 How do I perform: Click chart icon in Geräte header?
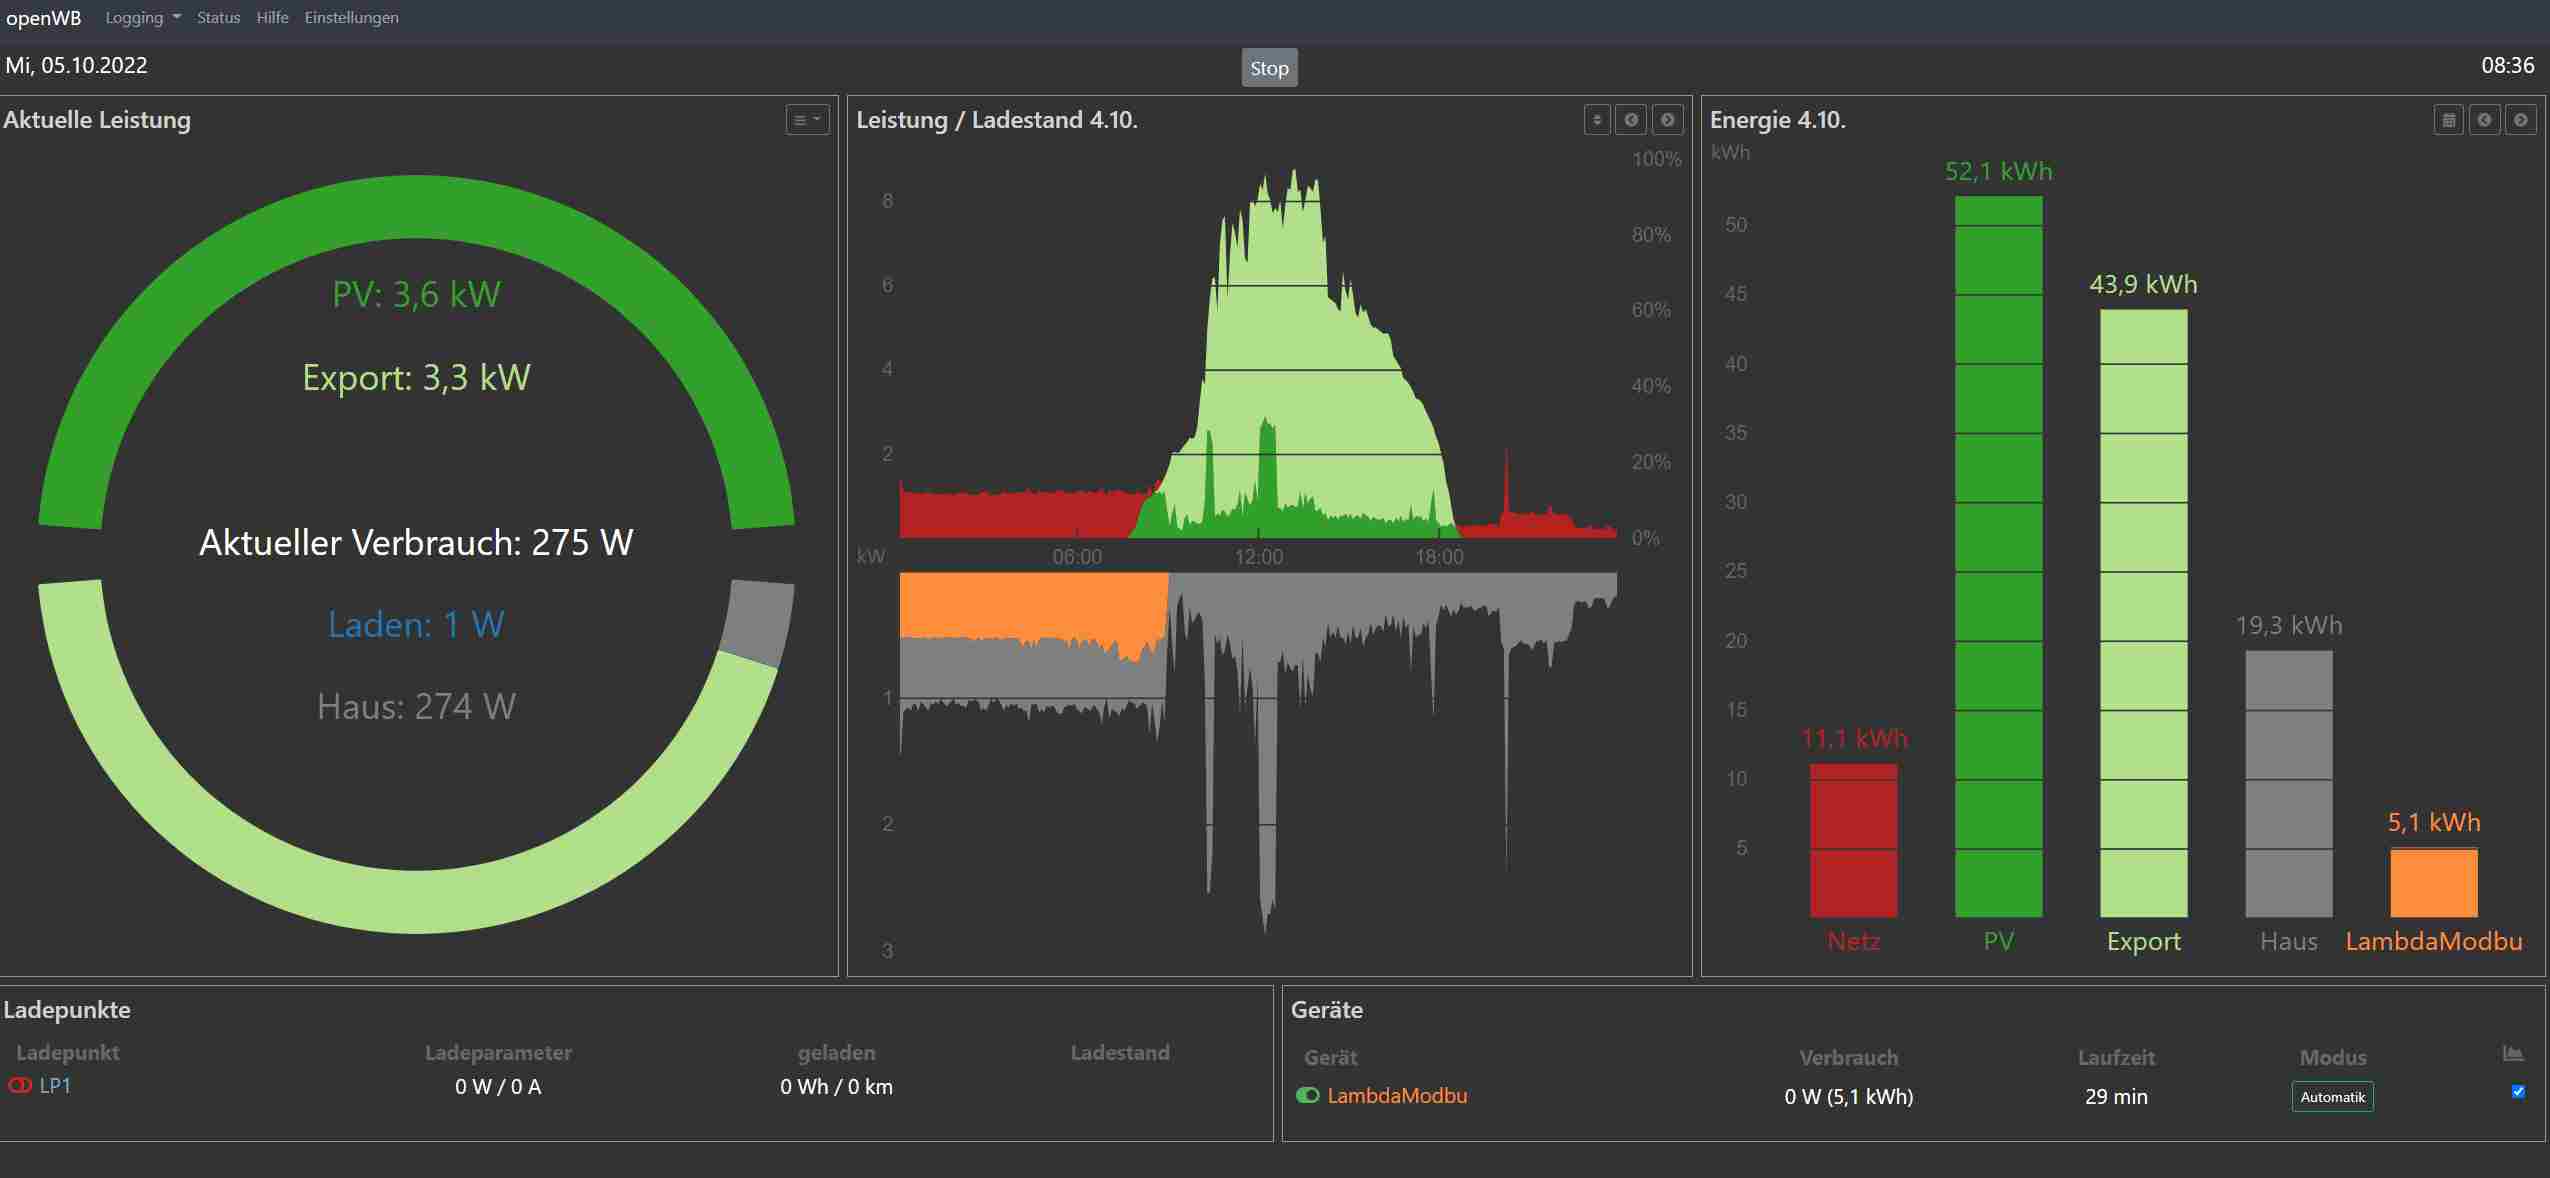[x=2512, y=1054]
